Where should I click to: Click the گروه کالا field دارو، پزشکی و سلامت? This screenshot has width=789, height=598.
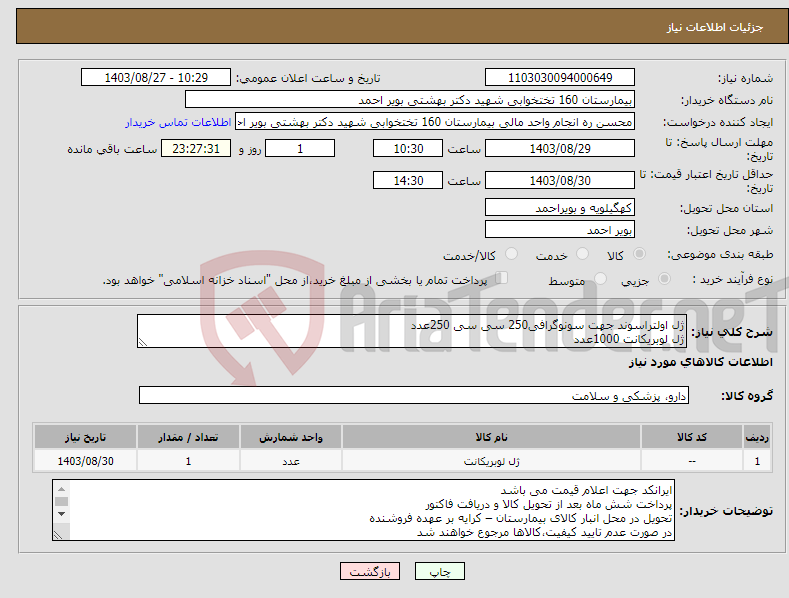[414, 396]
